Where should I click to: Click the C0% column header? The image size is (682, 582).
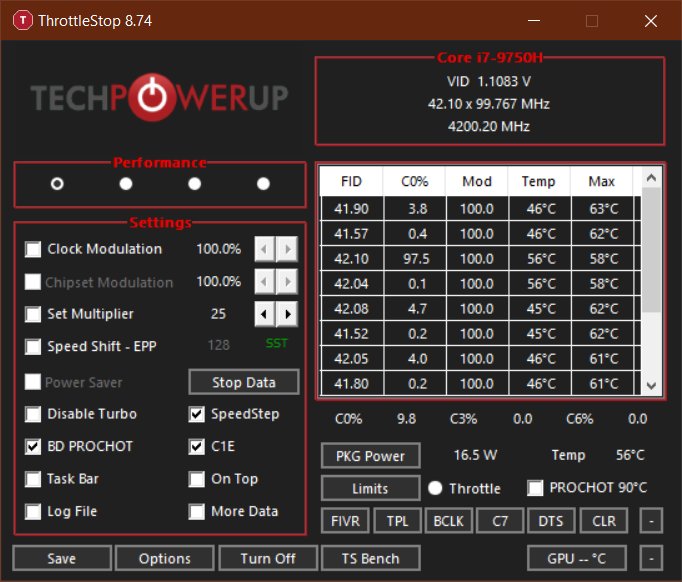pyautogui.click(x=415, y=181)
